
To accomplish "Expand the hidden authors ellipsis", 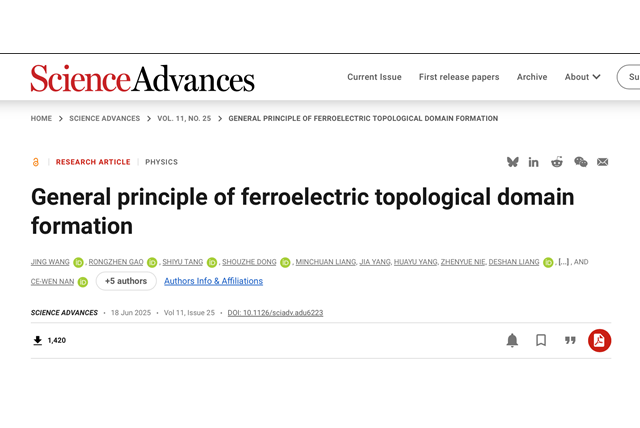I will point(564,262).
